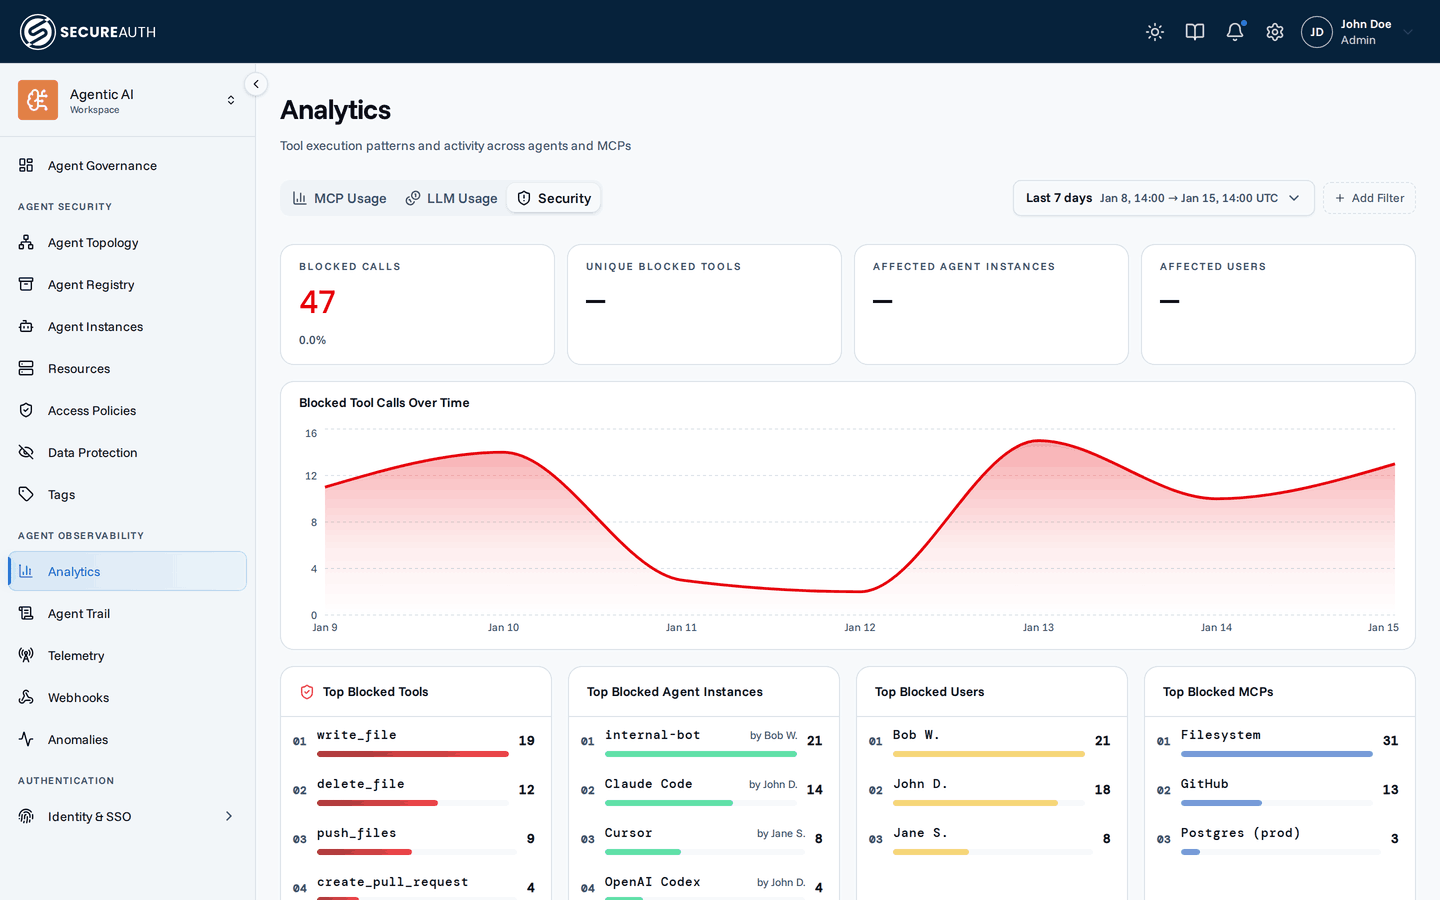This screenshot has height=900, width=1440.
Task: Click the push_files row label
Action: pyautogui.click(x=356, y=833)
